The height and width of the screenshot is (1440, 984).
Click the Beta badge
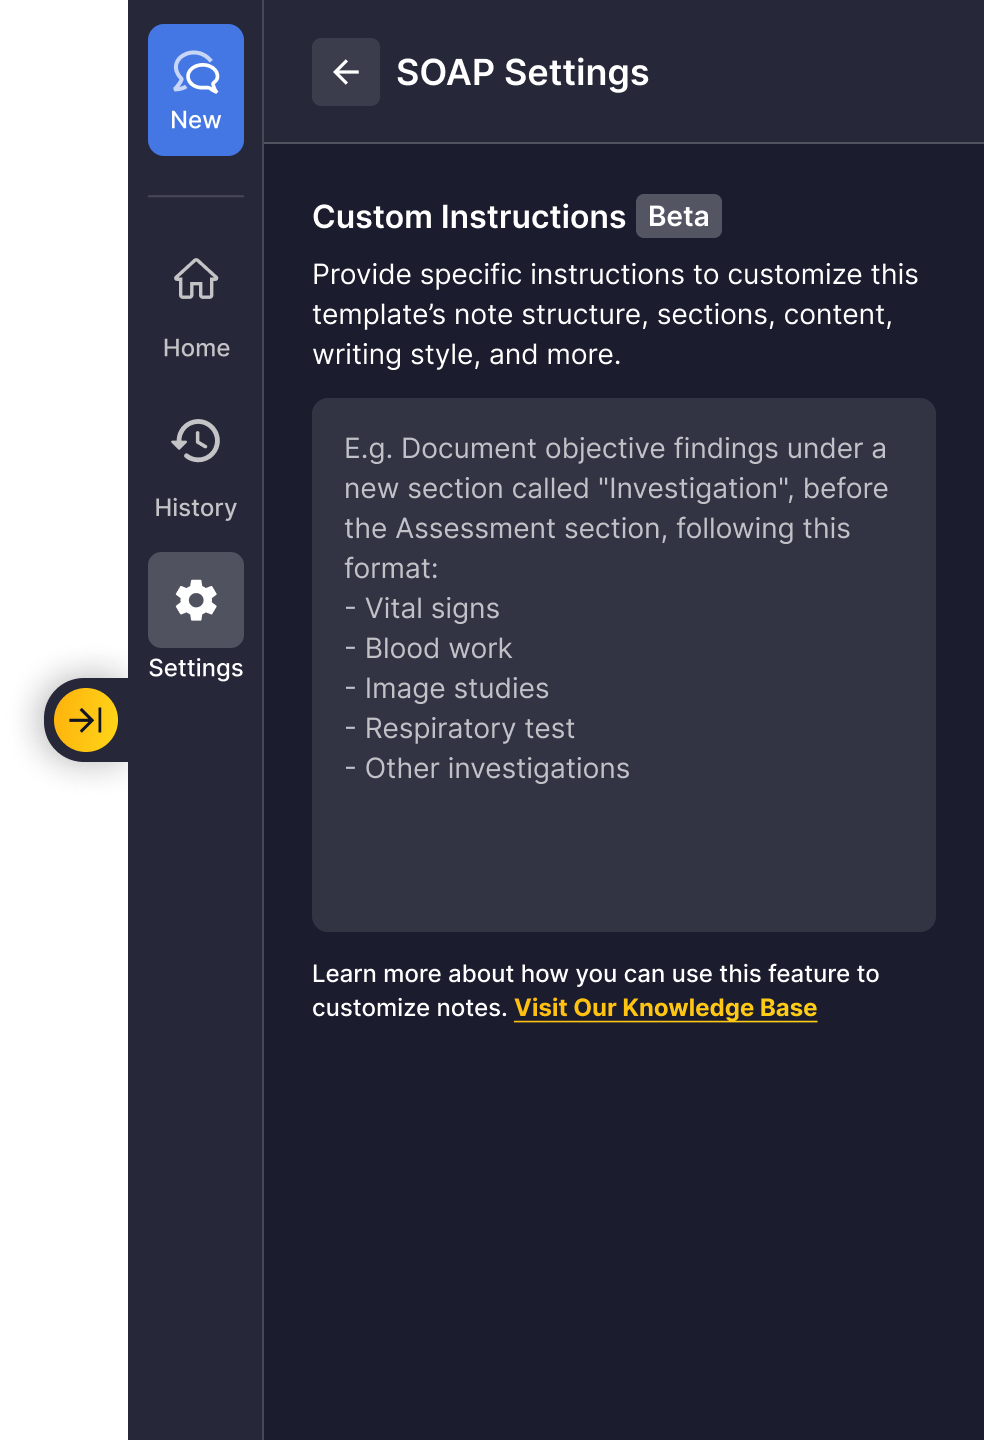[679, 216]
